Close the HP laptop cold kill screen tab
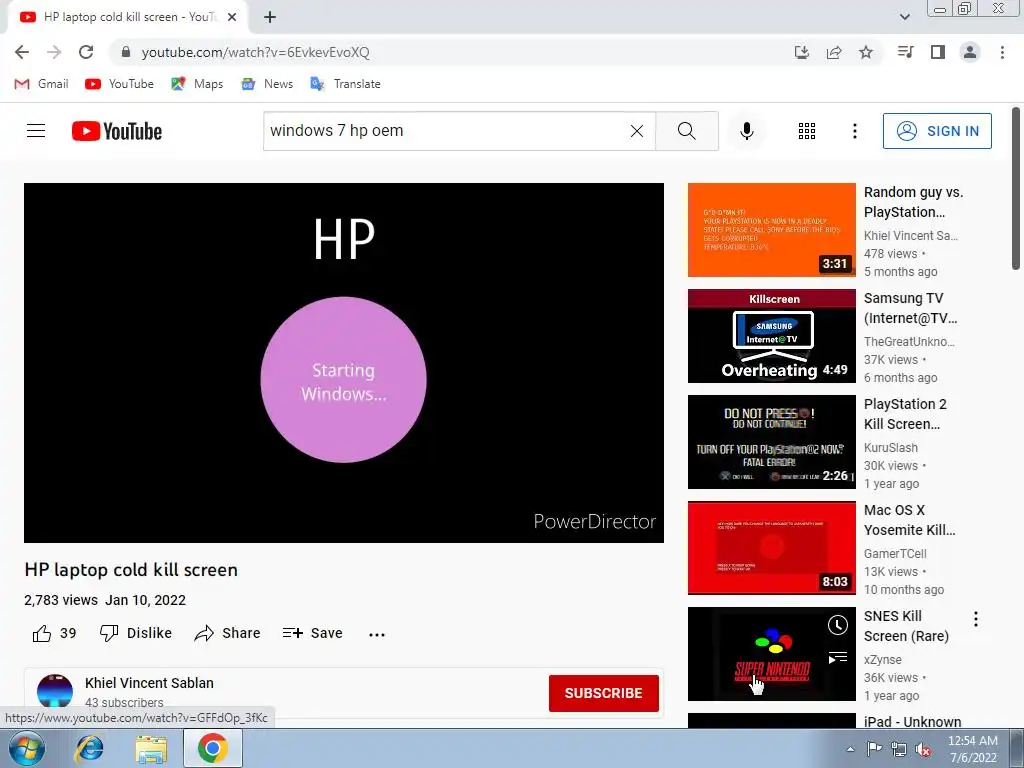1024x768 pixels. (x=232, y=17)
